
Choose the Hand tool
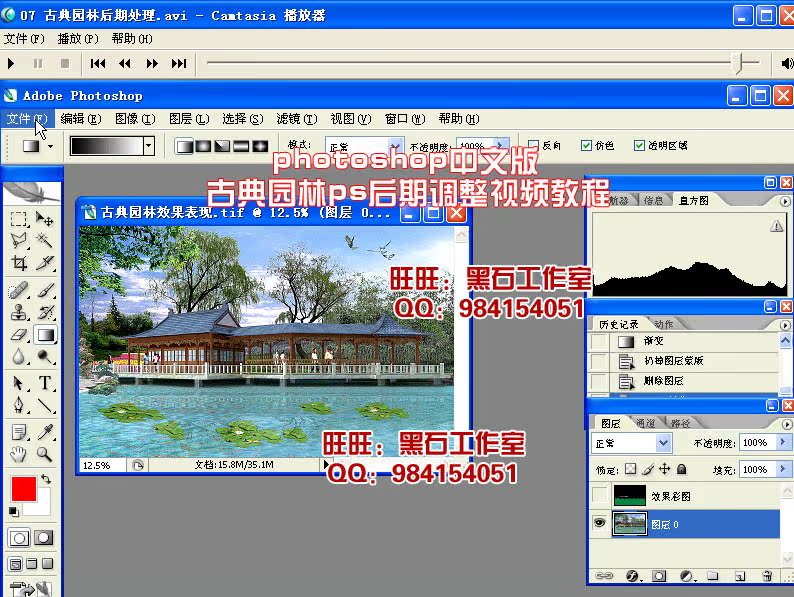coord(19,454)
